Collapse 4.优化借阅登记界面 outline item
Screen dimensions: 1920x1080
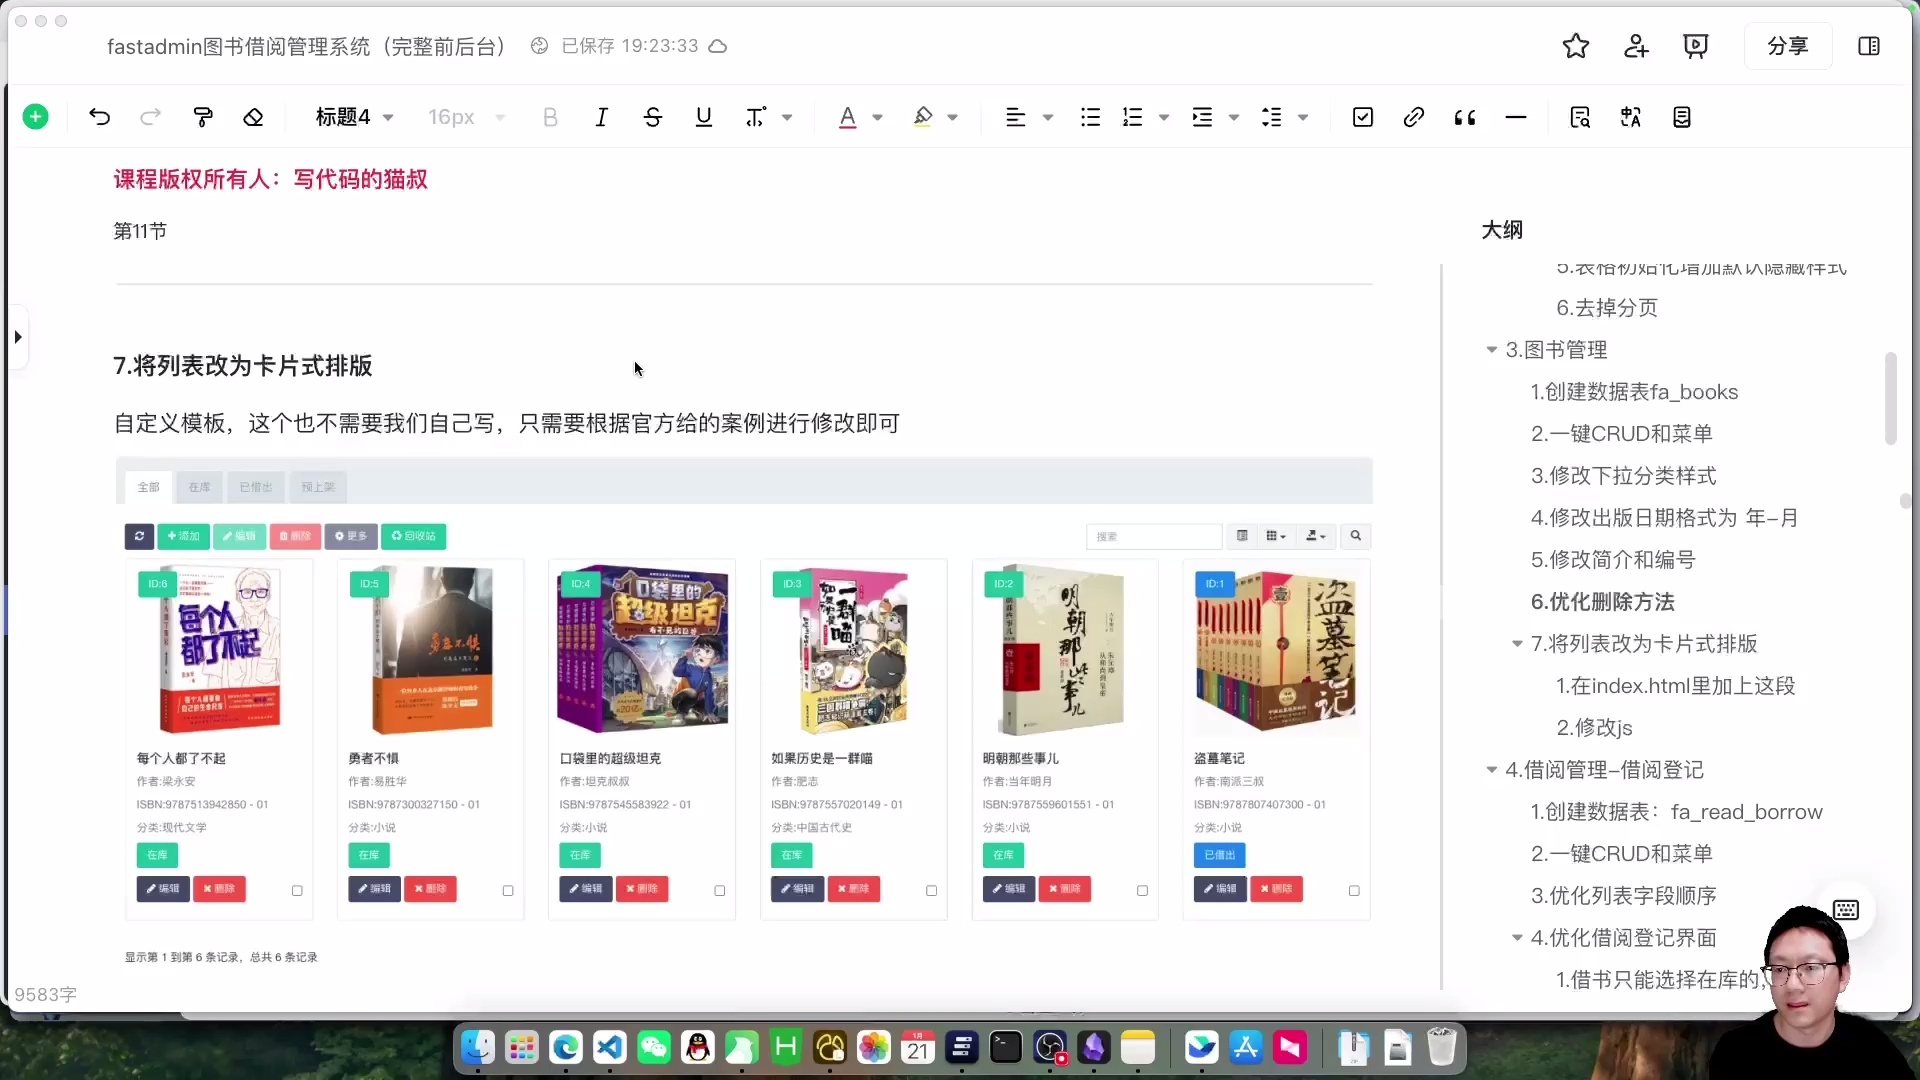1517,938
